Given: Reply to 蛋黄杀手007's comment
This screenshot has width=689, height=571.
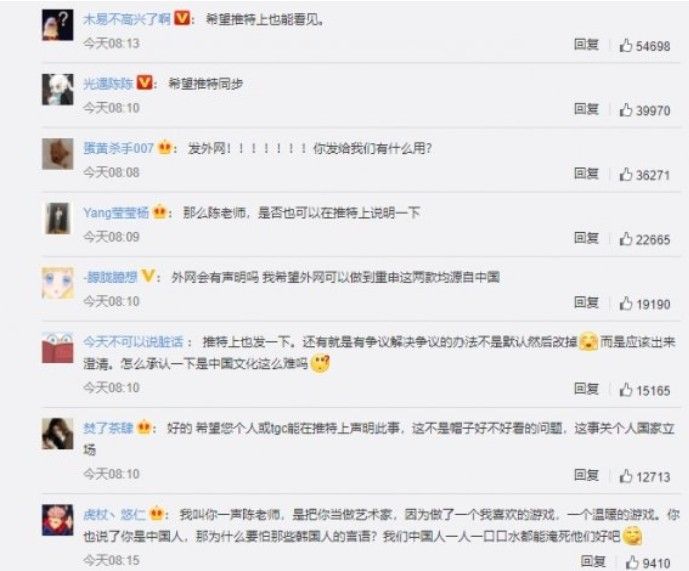Looking at the screenshot, I should [x=587, y=174].
